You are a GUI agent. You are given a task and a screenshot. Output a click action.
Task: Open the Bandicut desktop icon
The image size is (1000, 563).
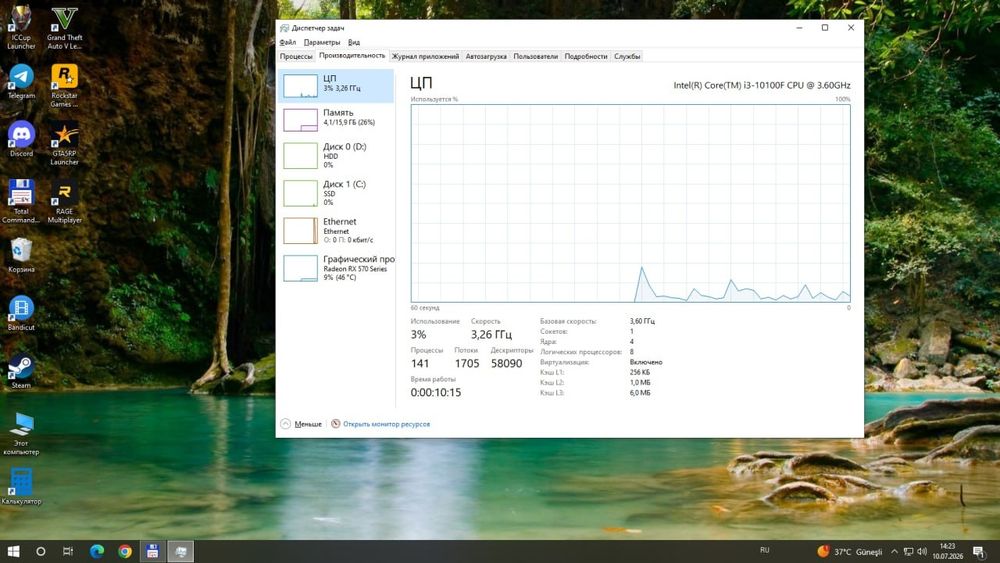point(21,313)
